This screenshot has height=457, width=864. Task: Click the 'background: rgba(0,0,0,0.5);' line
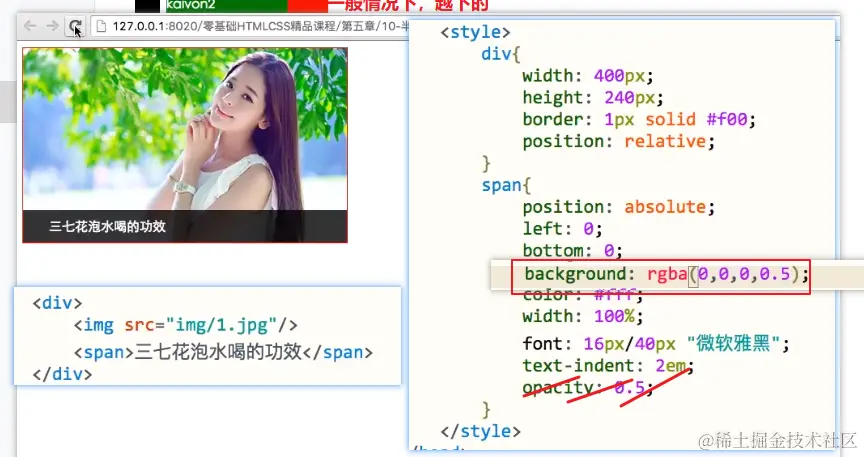pos(666,274)
